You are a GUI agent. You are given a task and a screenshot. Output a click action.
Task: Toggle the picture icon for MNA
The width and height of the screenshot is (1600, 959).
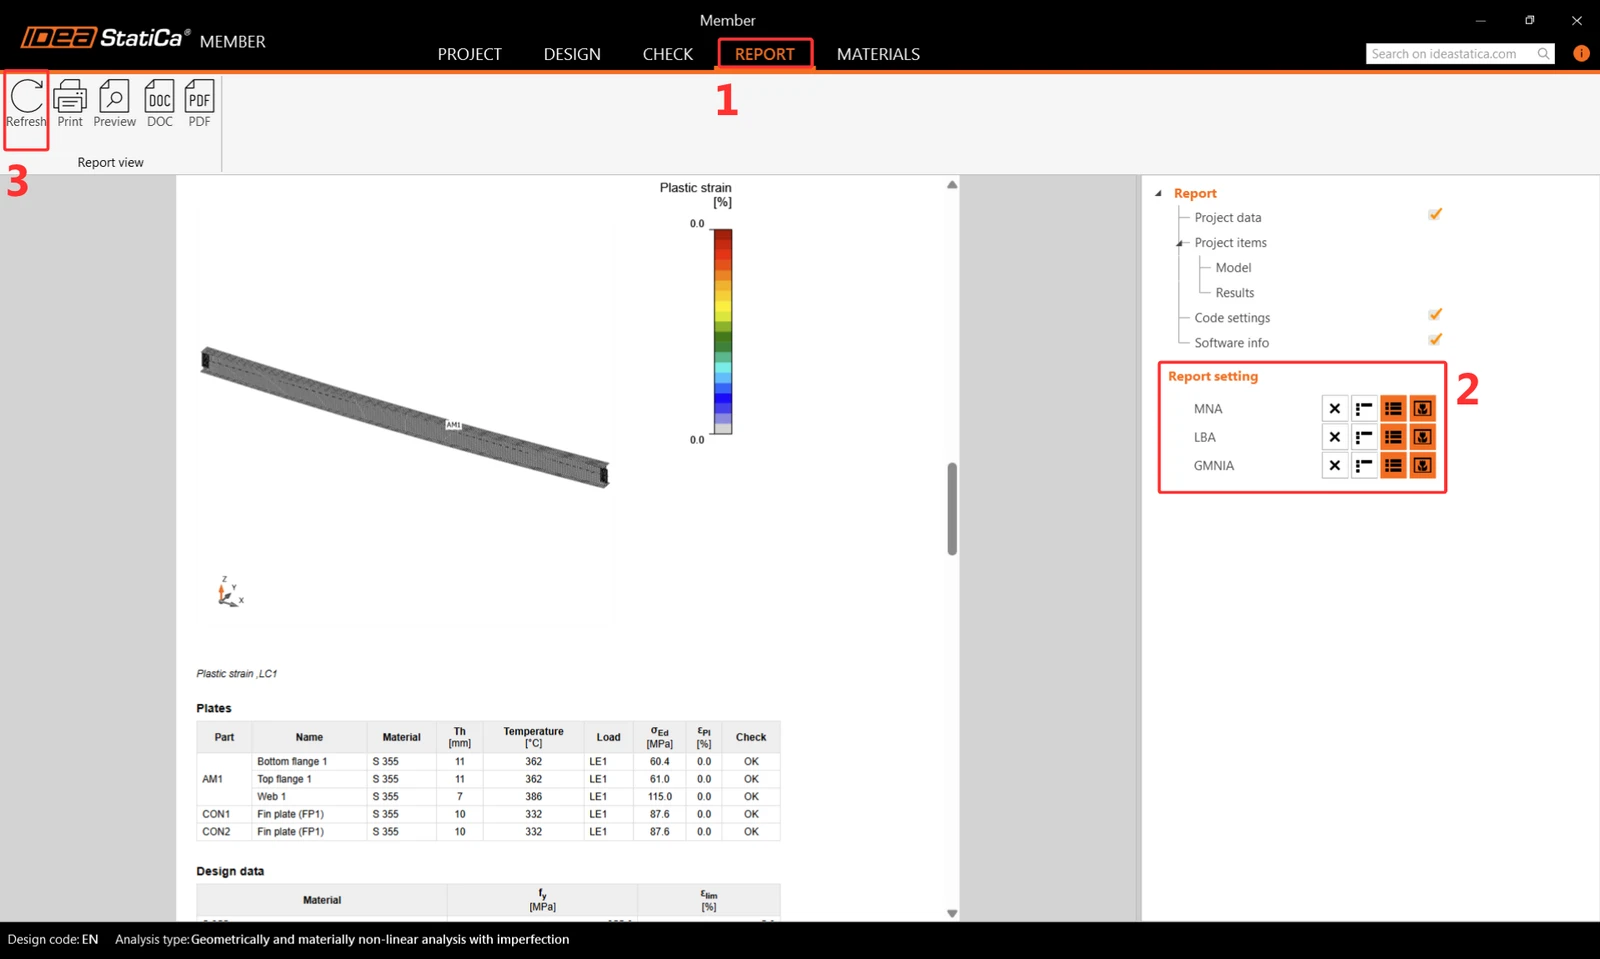click(x=1422, y=408)
